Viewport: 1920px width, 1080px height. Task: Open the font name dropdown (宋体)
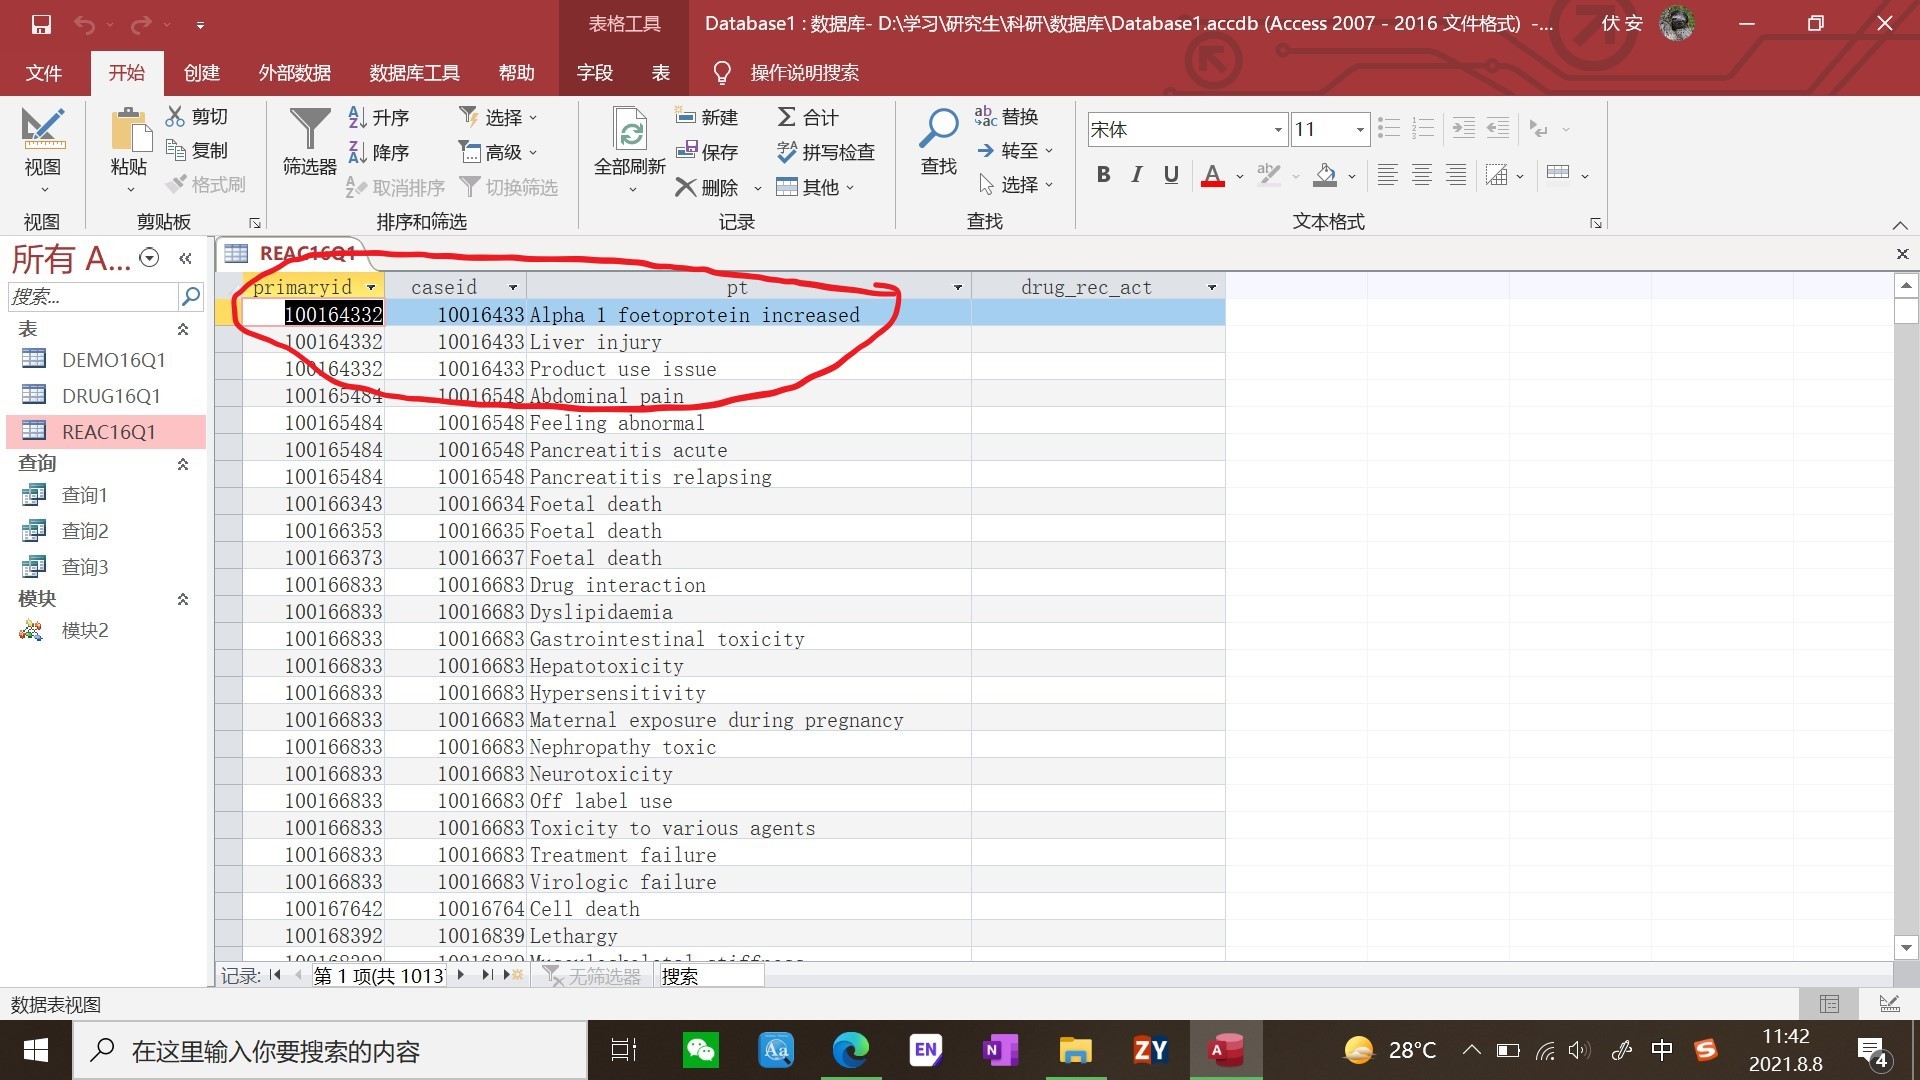[x=1277, y=130]
